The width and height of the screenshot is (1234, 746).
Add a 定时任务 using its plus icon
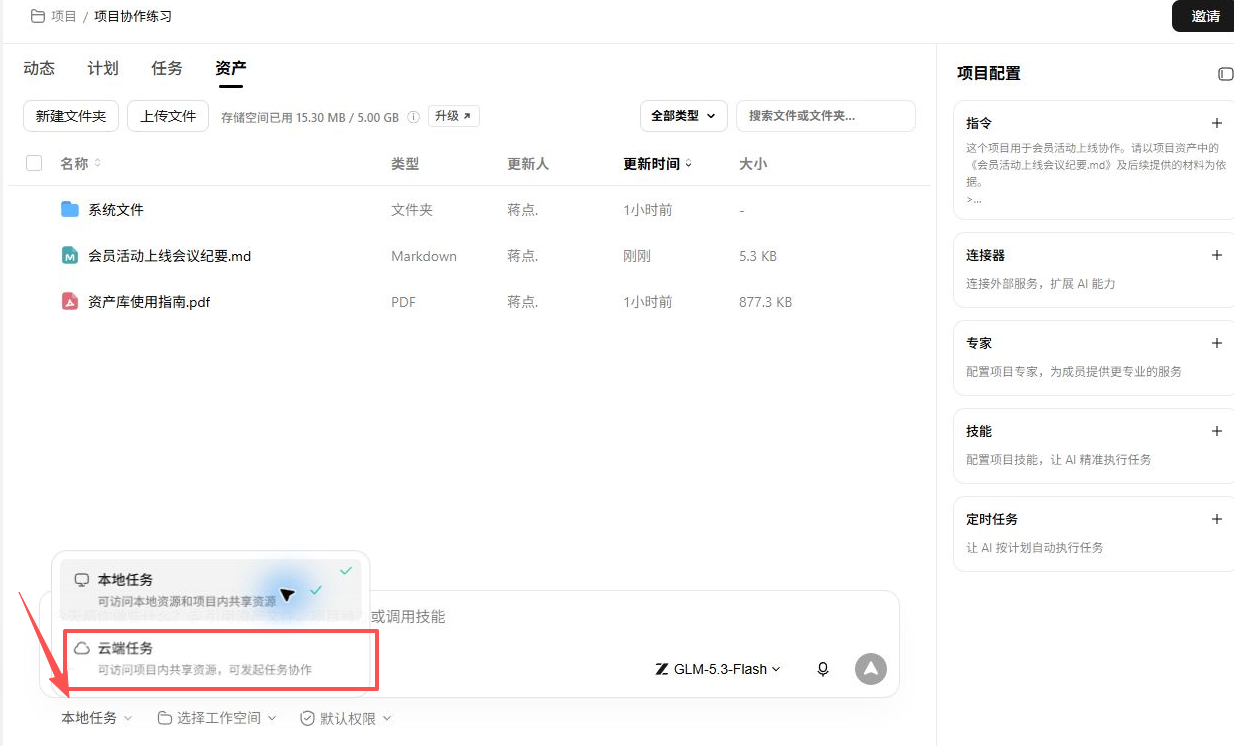(1217, 519)
